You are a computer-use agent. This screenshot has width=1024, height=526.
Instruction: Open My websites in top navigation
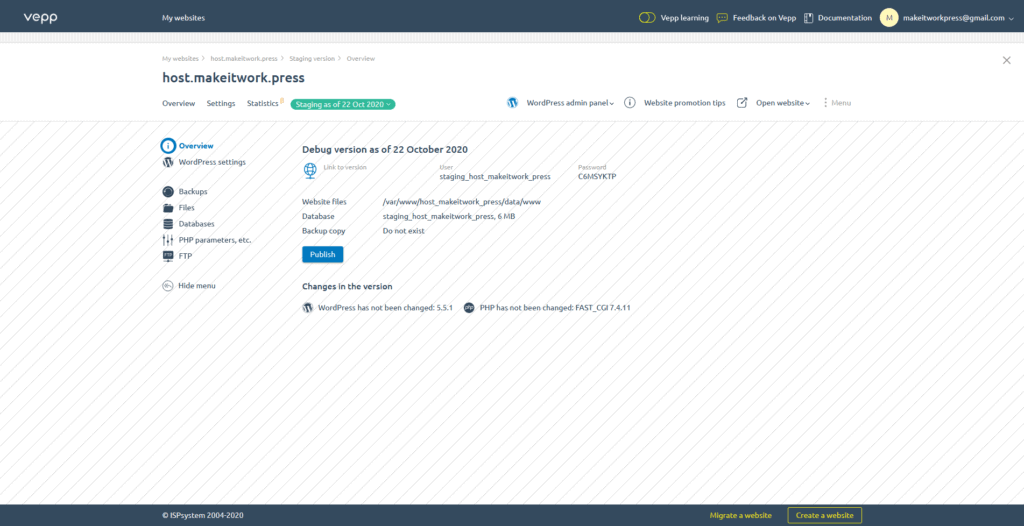pos(184,18)
